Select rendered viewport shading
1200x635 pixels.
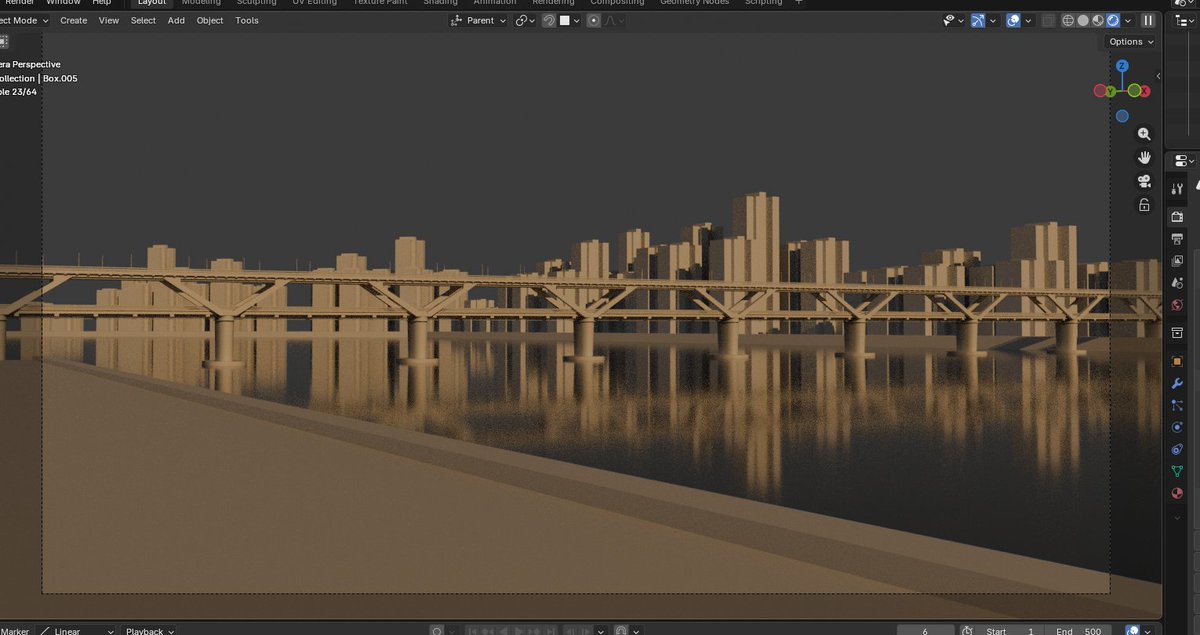coord(1112,20)
